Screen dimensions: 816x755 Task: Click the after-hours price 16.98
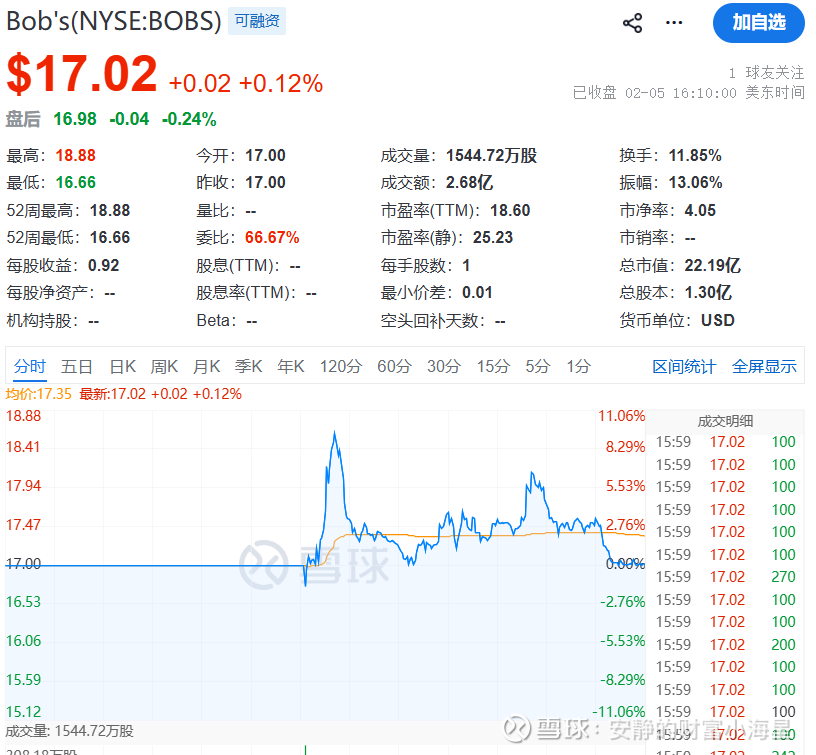tap(75, 119)
